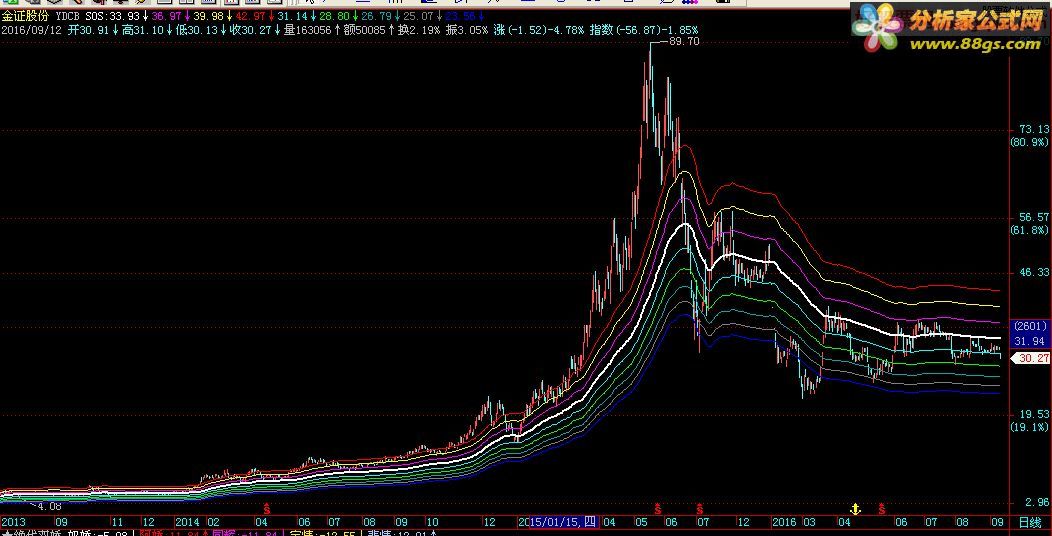Click the 56.57 price axis label
Screen dimensions: 1052x536
click(x=1033, y=217)
